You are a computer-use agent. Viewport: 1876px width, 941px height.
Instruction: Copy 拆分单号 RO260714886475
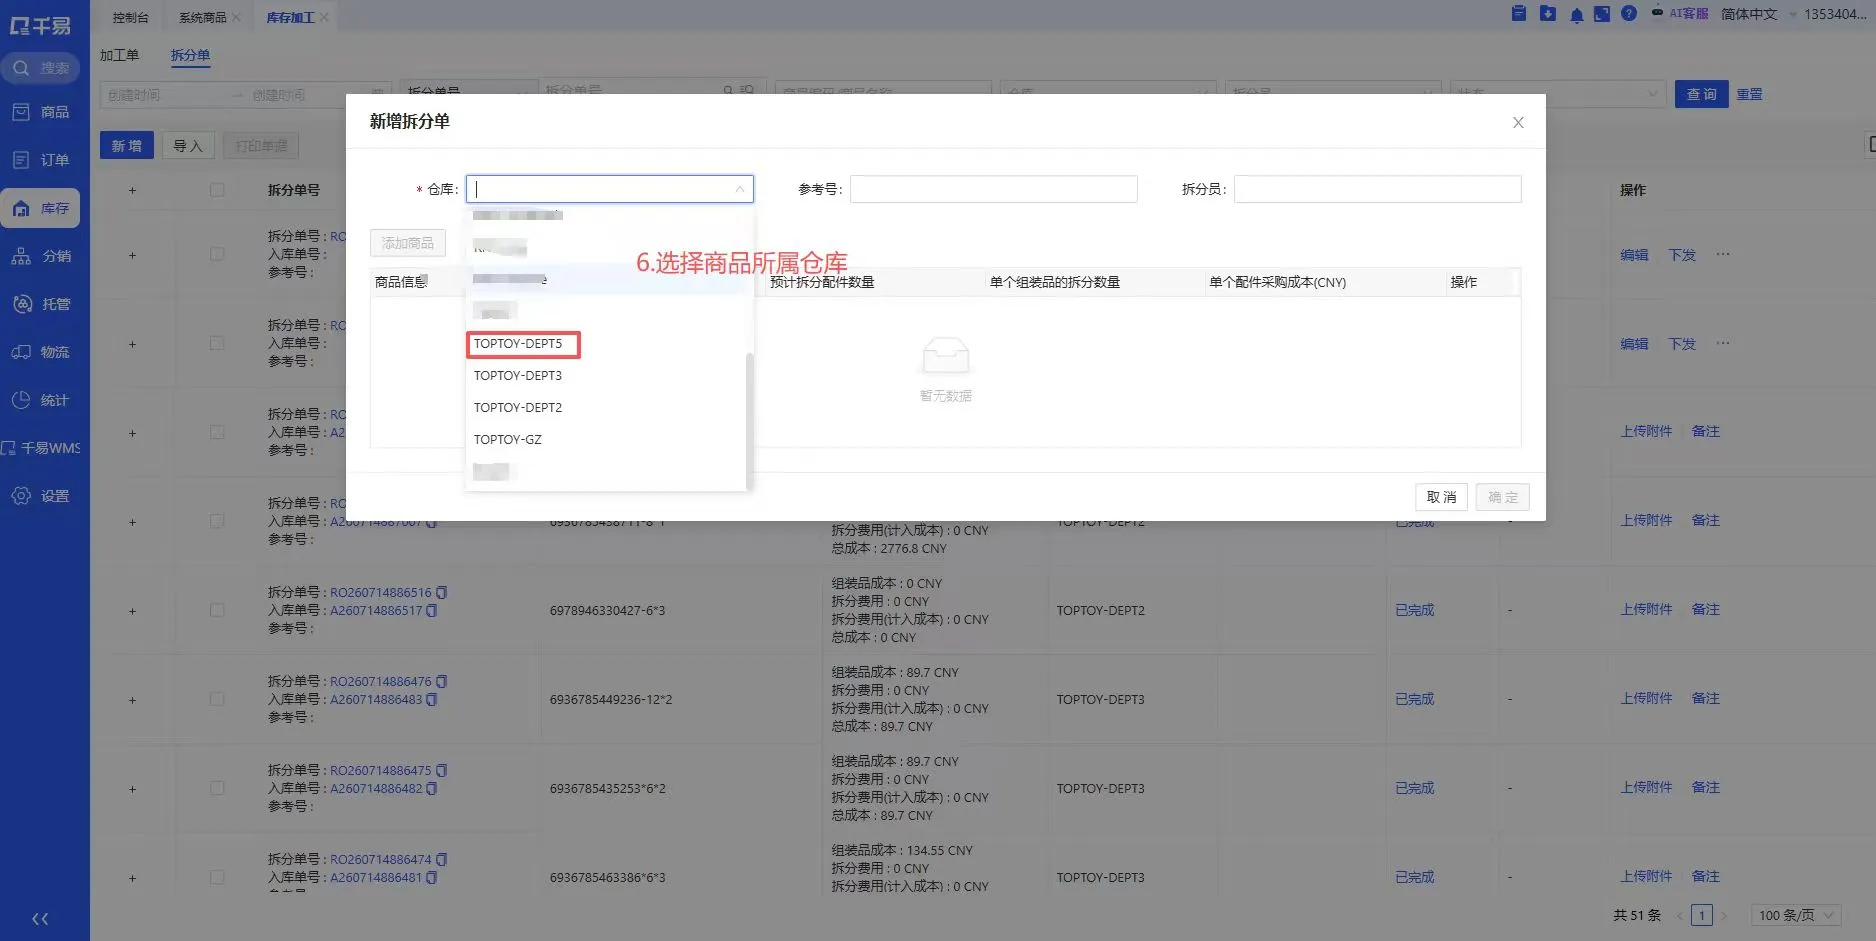coord(442,770)
